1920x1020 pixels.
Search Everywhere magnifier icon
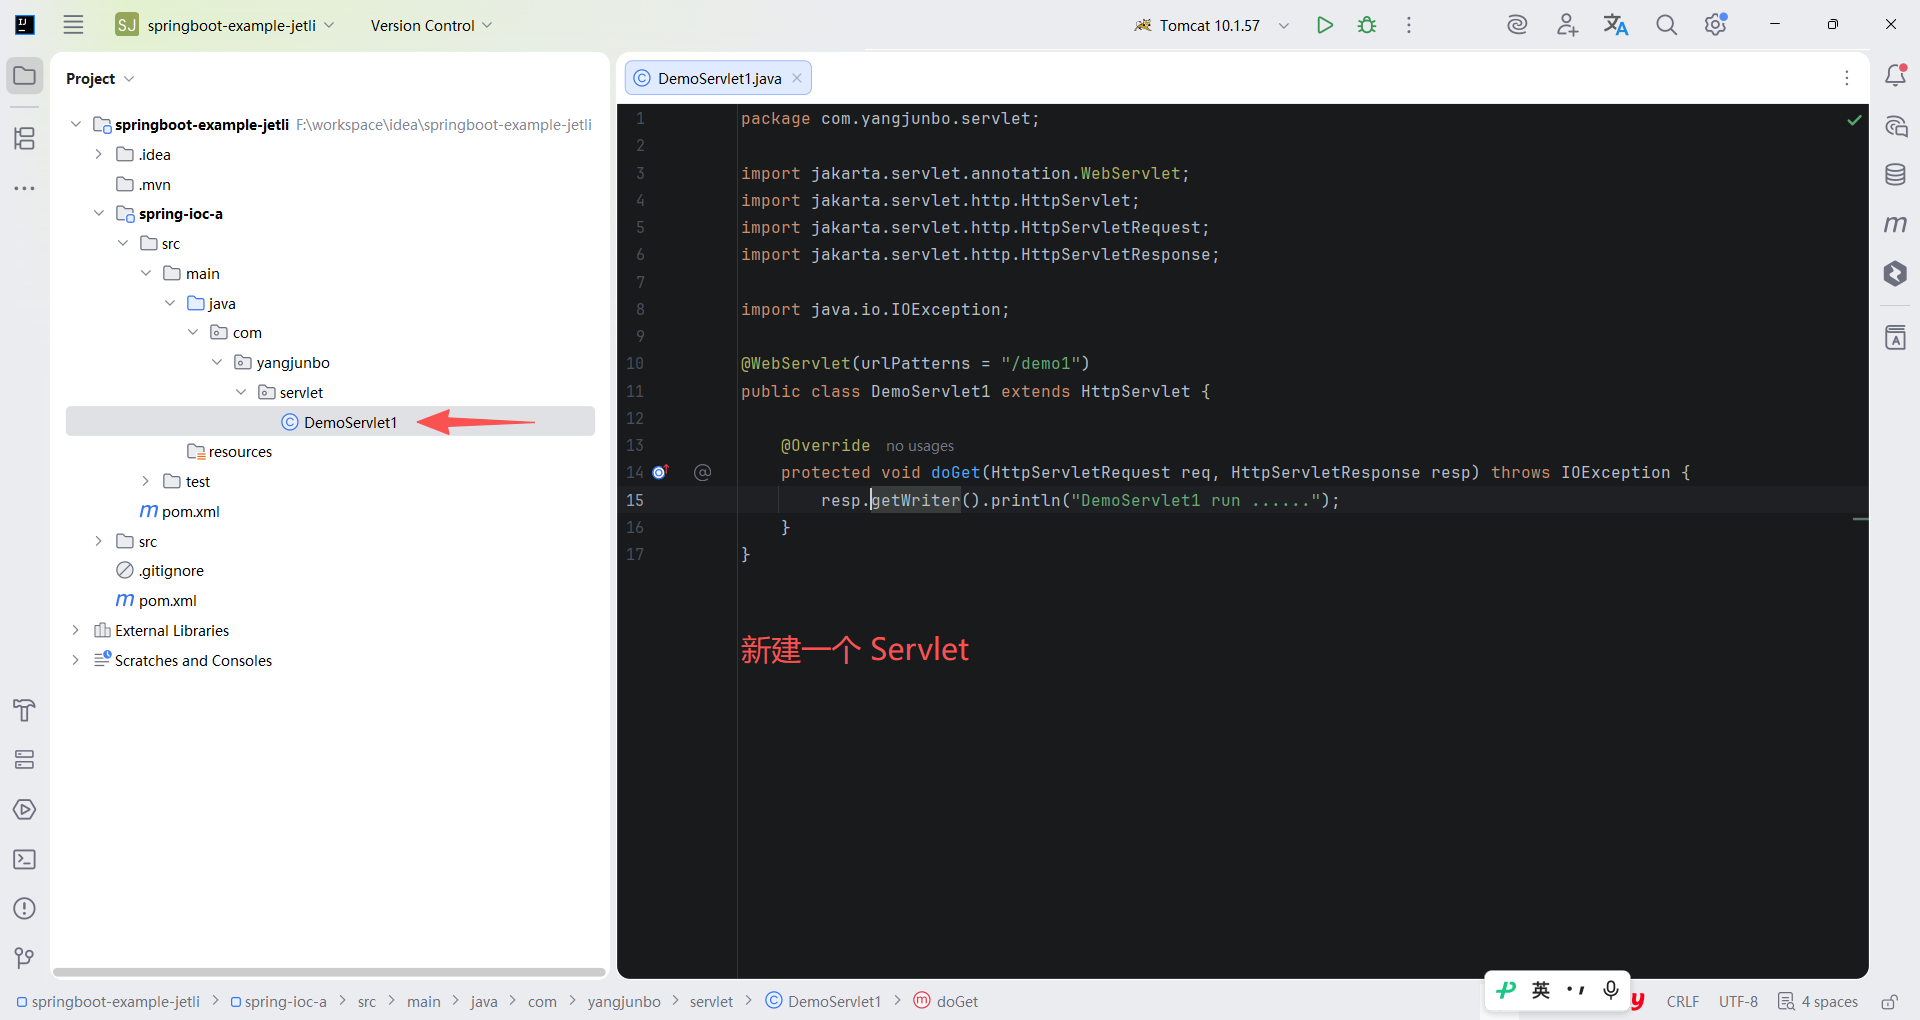tap(1666, 25)
